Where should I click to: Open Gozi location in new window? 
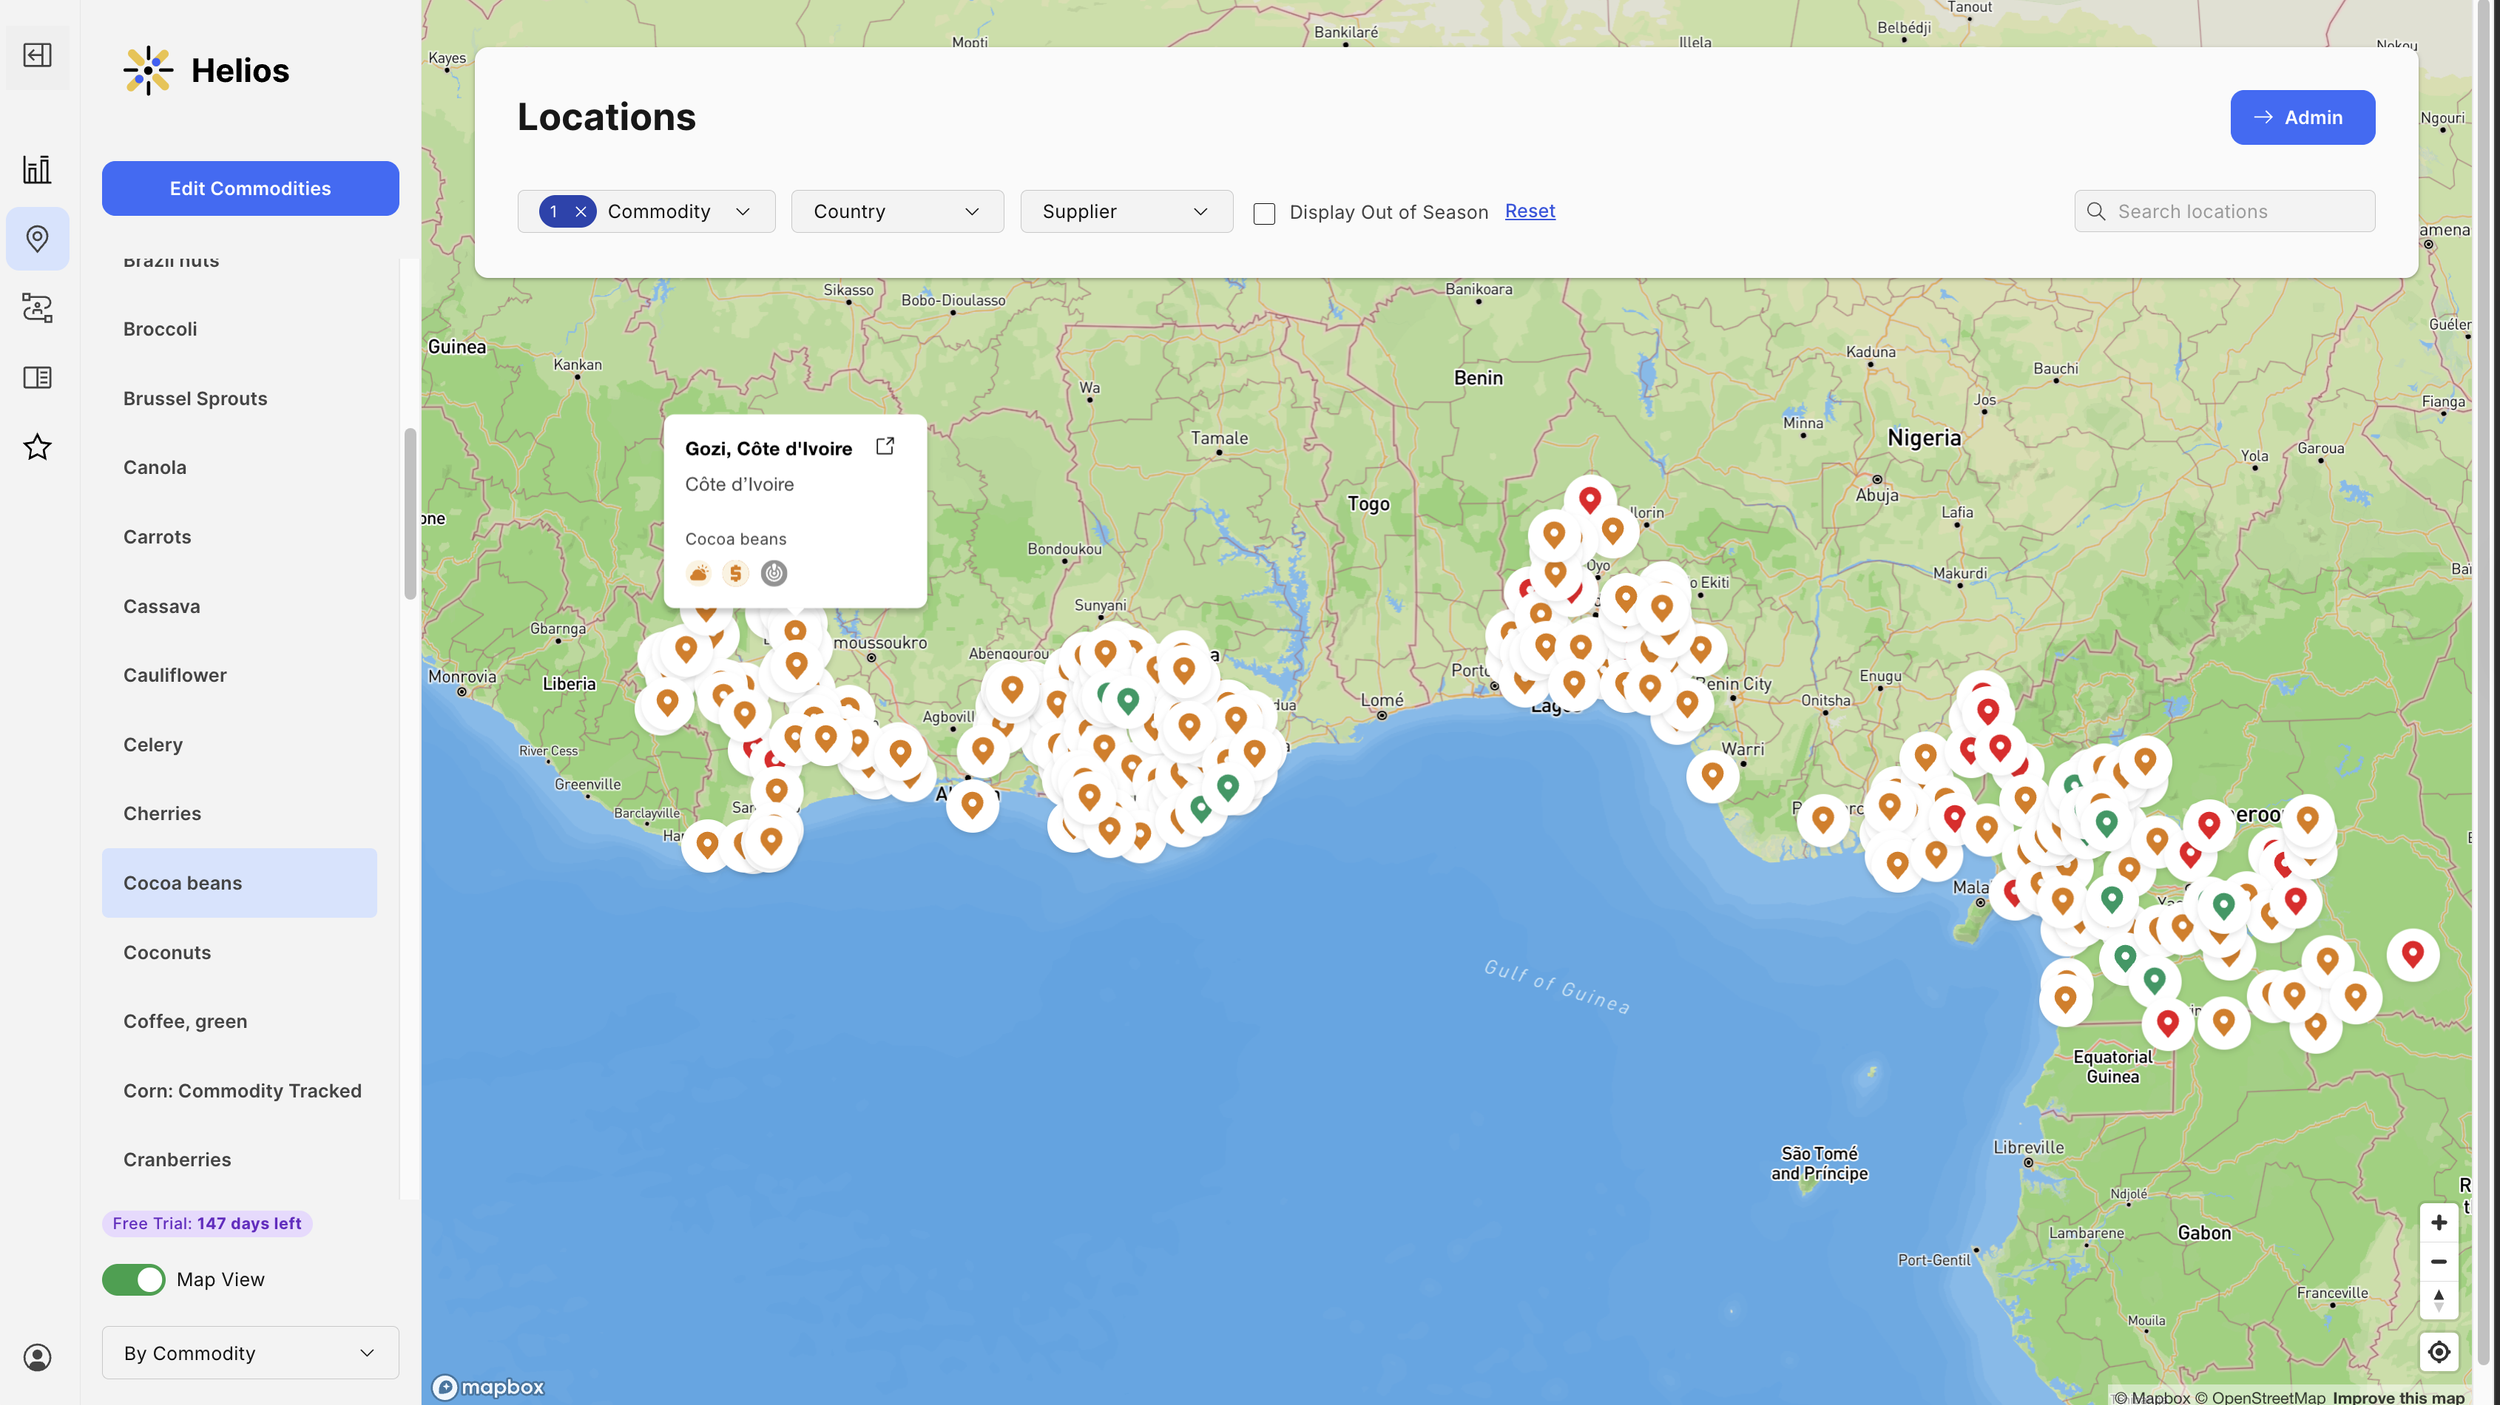click(885, 446)
